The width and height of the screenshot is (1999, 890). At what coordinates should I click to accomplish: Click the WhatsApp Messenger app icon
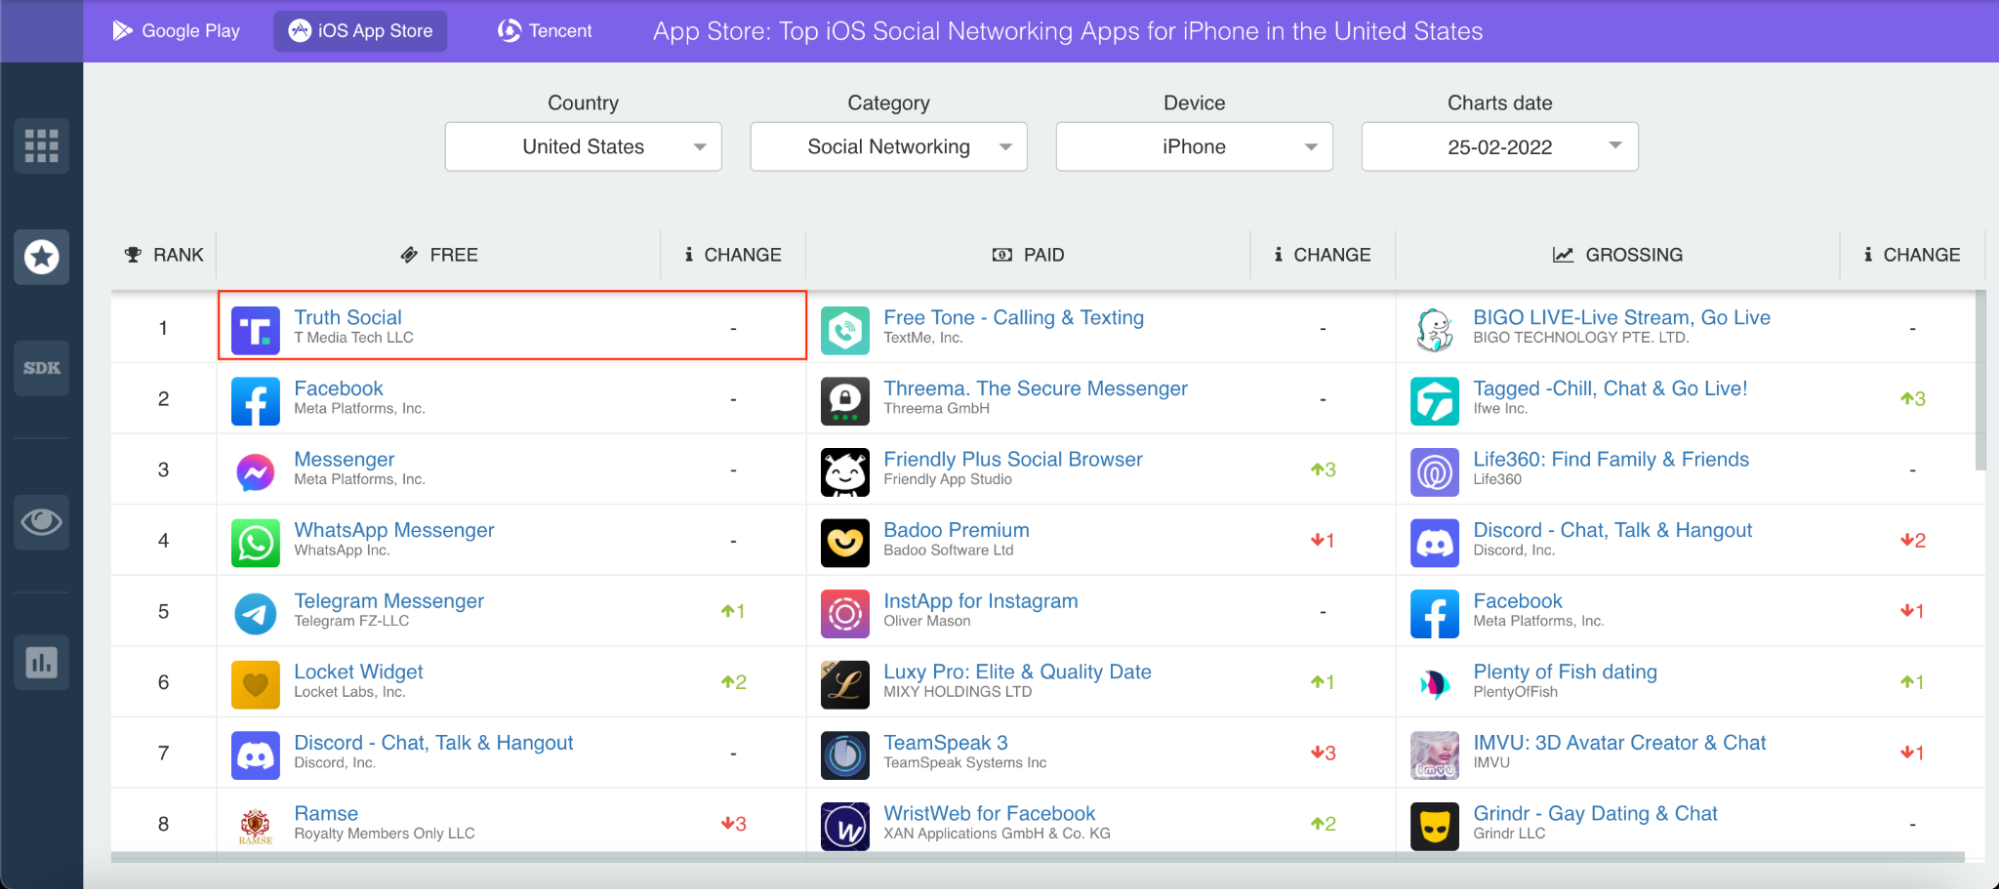pos(255,543)
